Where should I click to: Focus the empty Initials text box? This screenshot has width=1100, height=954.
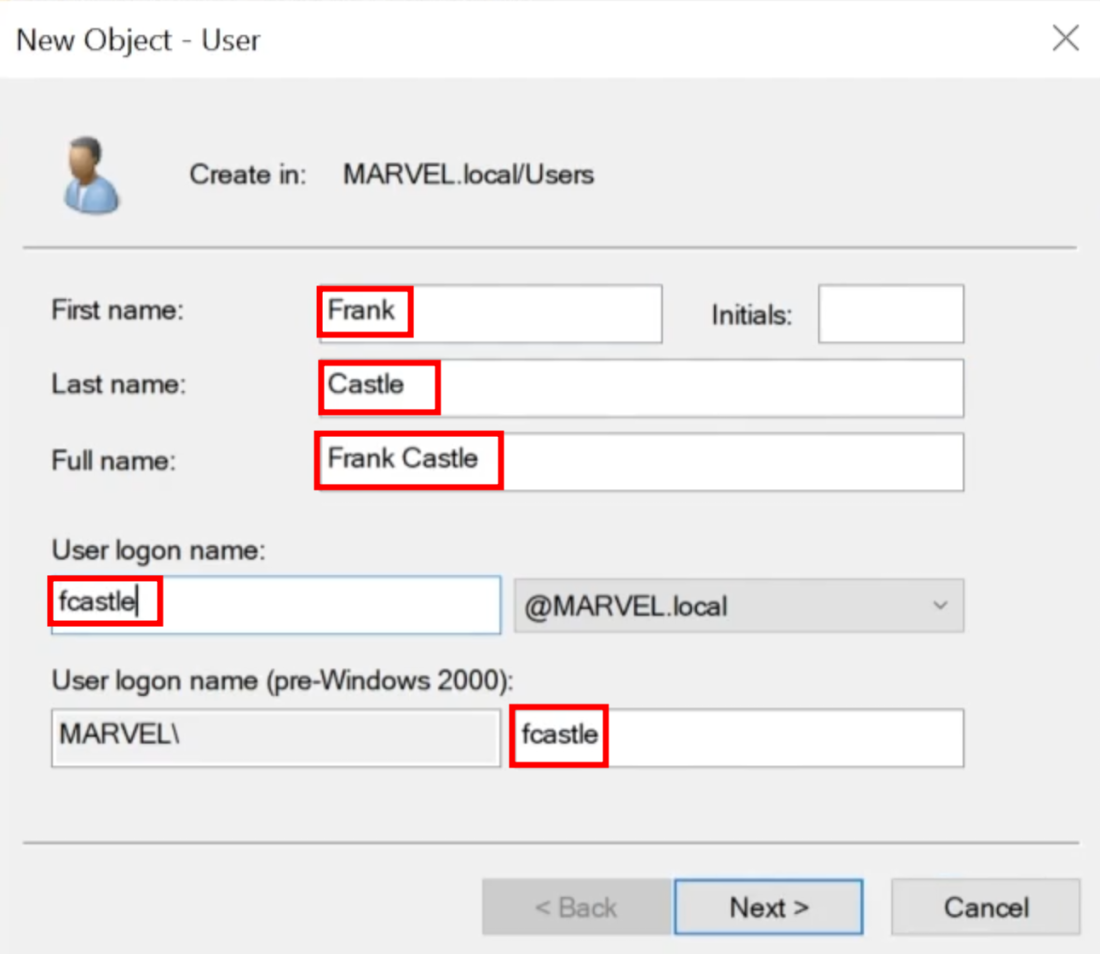890,314
